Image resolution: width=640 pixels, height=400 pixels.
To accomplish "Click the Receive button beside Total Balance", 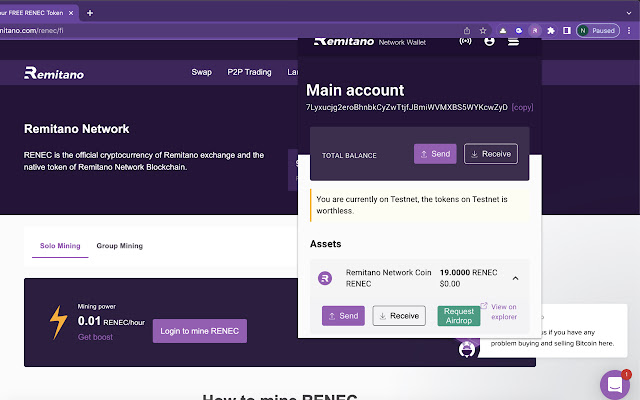I will pos(491,154).
